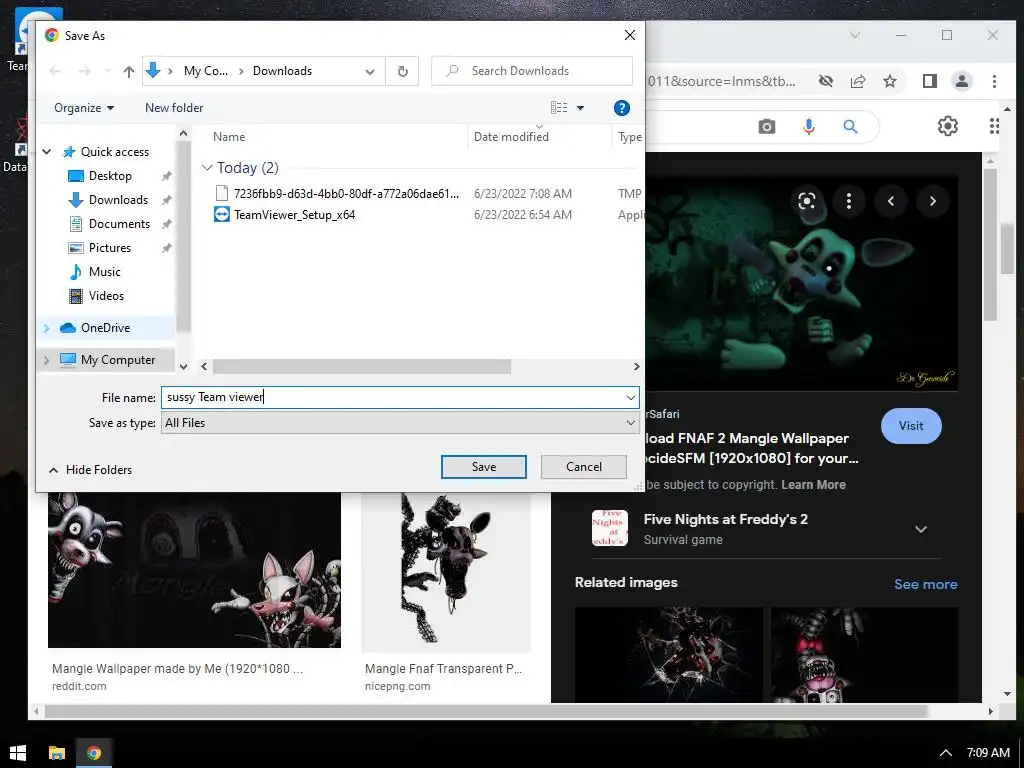The width and height of the screenshot is (1024, 768).
Task: Collapse the Quick access tree node
Action: (x=47, y=152)
